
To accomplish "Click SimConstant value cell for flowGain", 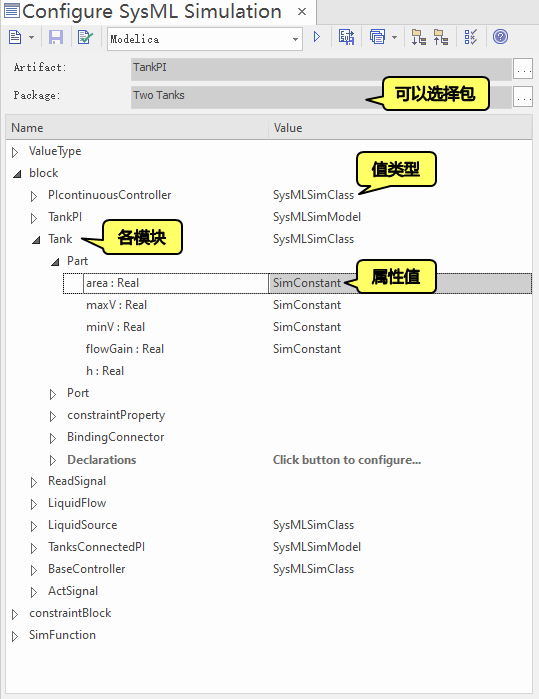I will pyautogui.click(x=307, y=349).
